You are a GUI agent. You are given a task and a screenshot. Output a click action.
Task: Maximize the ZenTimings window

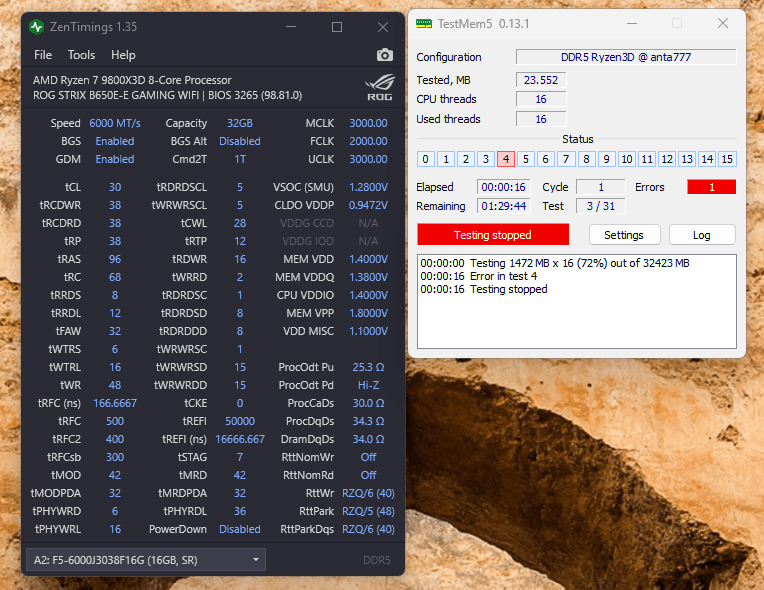[337, 27]
